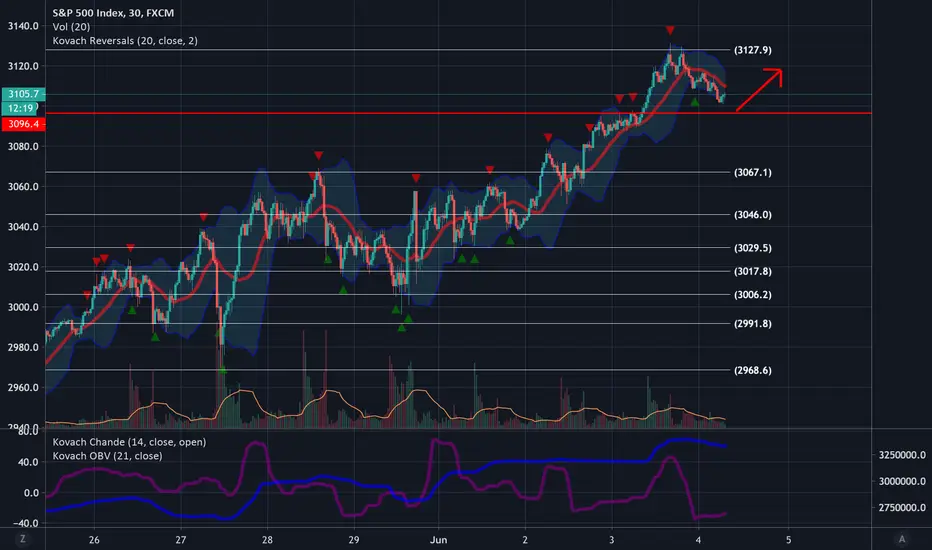
Task: Select the Kovach Reversals (20, close, 2) legend
Action: [x=125, y=40]
